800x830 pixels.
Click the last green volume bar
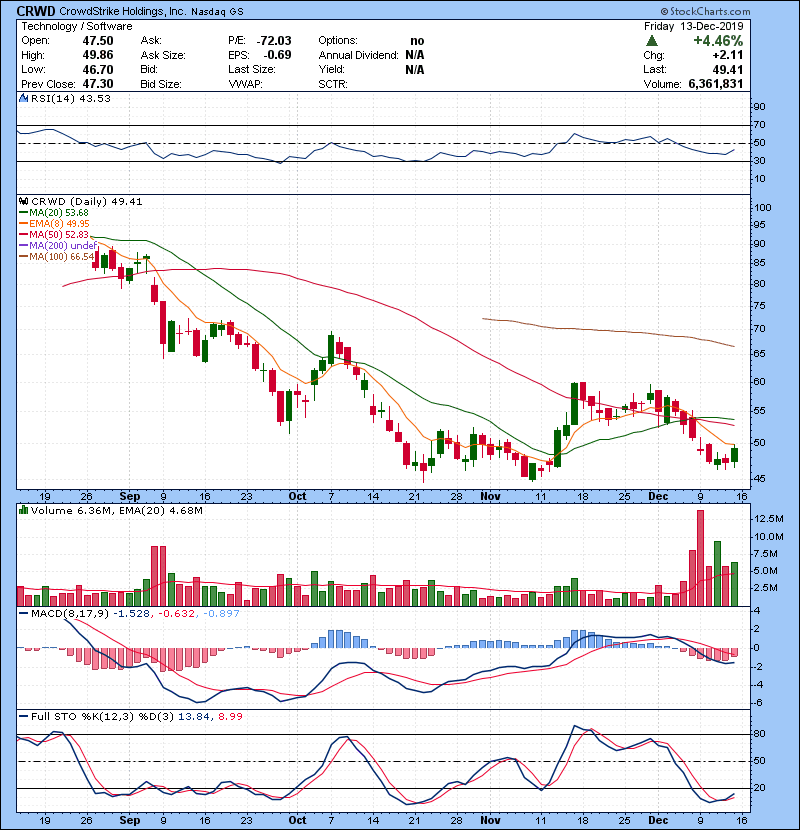coord(734,584)
